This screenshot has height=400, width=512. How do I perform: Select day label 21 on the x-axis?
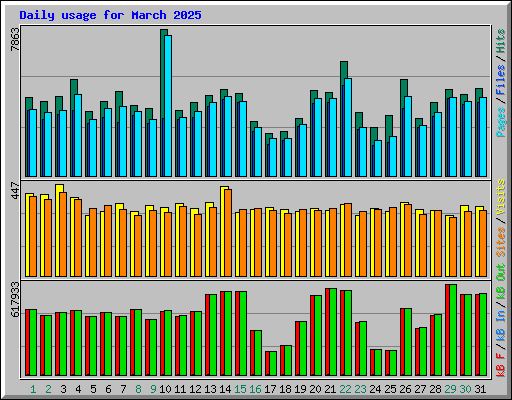coord(330,389)
